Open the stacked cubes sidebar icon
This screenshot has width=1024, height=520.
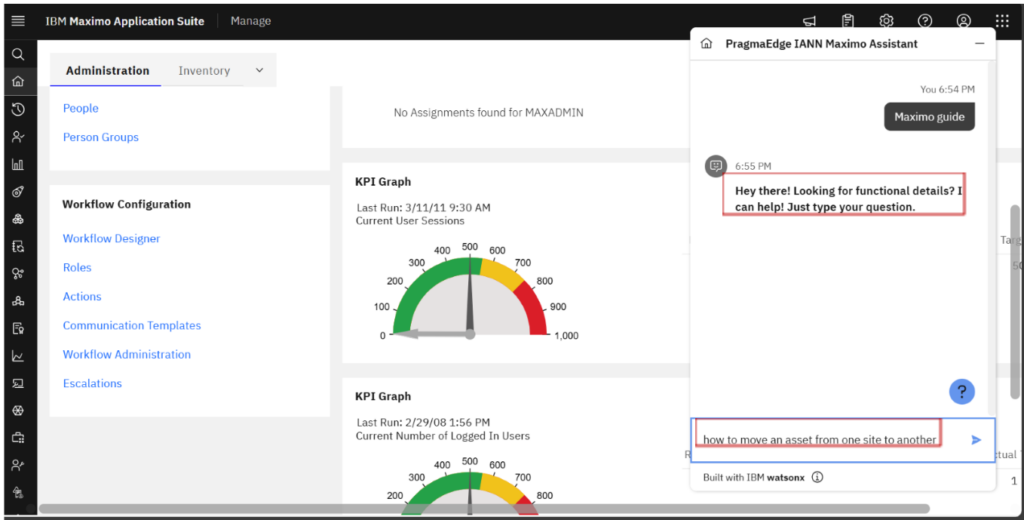[x=18, y=219]
